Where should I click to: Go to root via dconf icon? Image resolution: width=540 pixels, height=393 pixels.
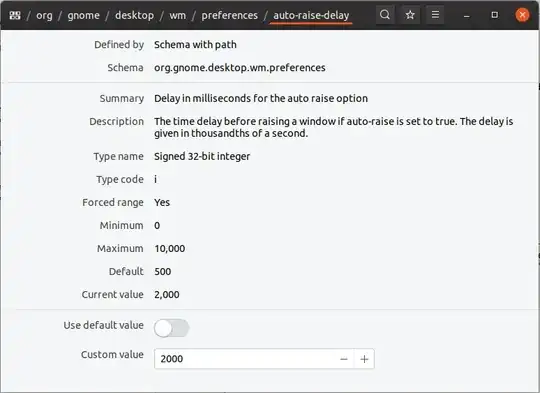[x=15, y=15]
